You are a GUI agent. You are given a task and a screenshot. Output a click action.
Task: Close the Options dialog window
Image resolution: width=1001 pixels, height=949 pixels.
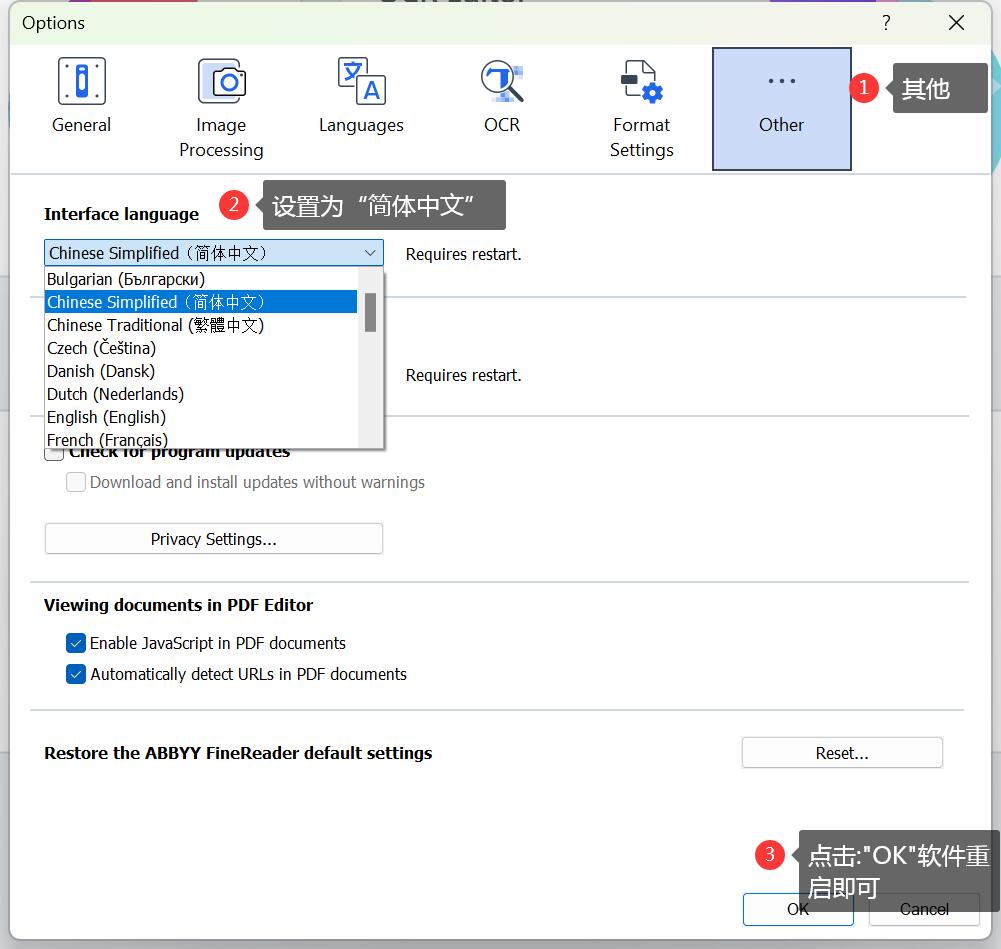[x=956, y=23]
